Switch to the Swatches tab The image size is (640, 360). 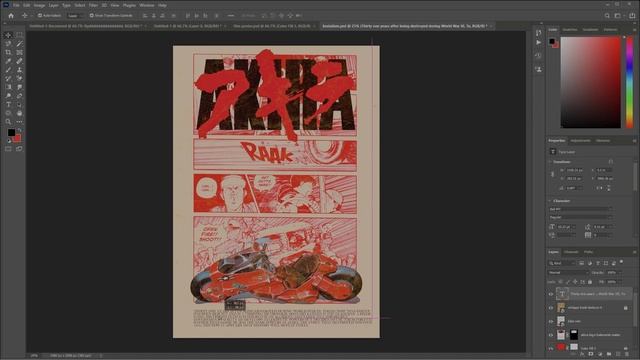[570, 30]
